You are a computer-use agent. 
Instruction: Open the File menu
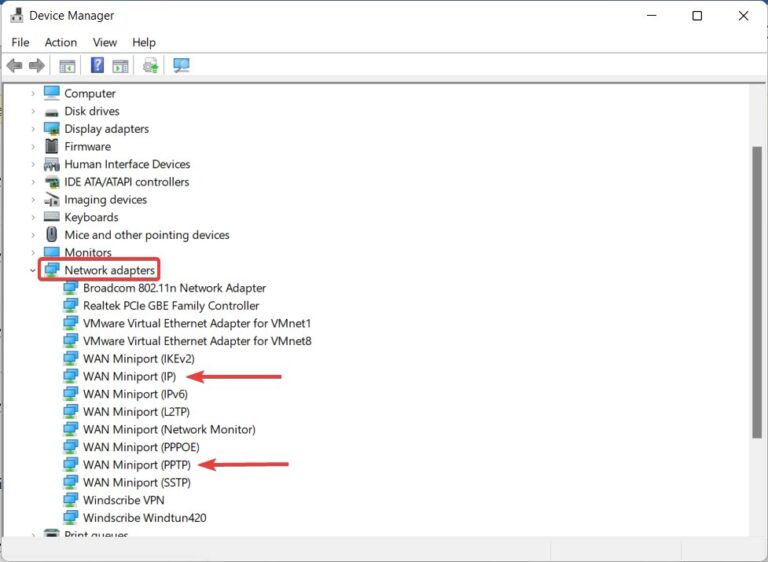(x=20, y=43)
